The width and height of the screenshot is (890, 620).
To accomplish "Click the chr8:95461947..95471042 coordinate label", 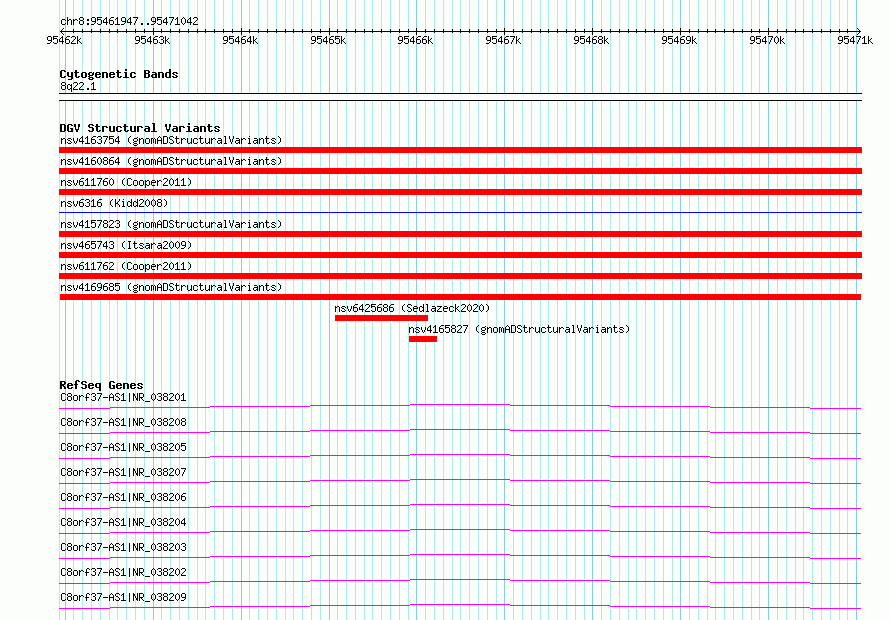I will coord(129,22).
